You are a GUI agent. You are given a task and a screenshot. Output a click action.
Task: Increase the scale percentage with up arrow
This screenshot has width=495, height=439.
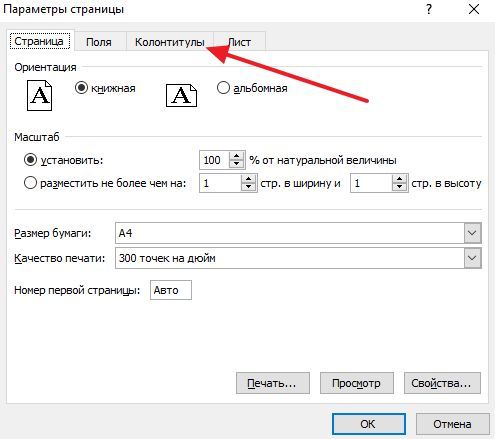(236, 156)
